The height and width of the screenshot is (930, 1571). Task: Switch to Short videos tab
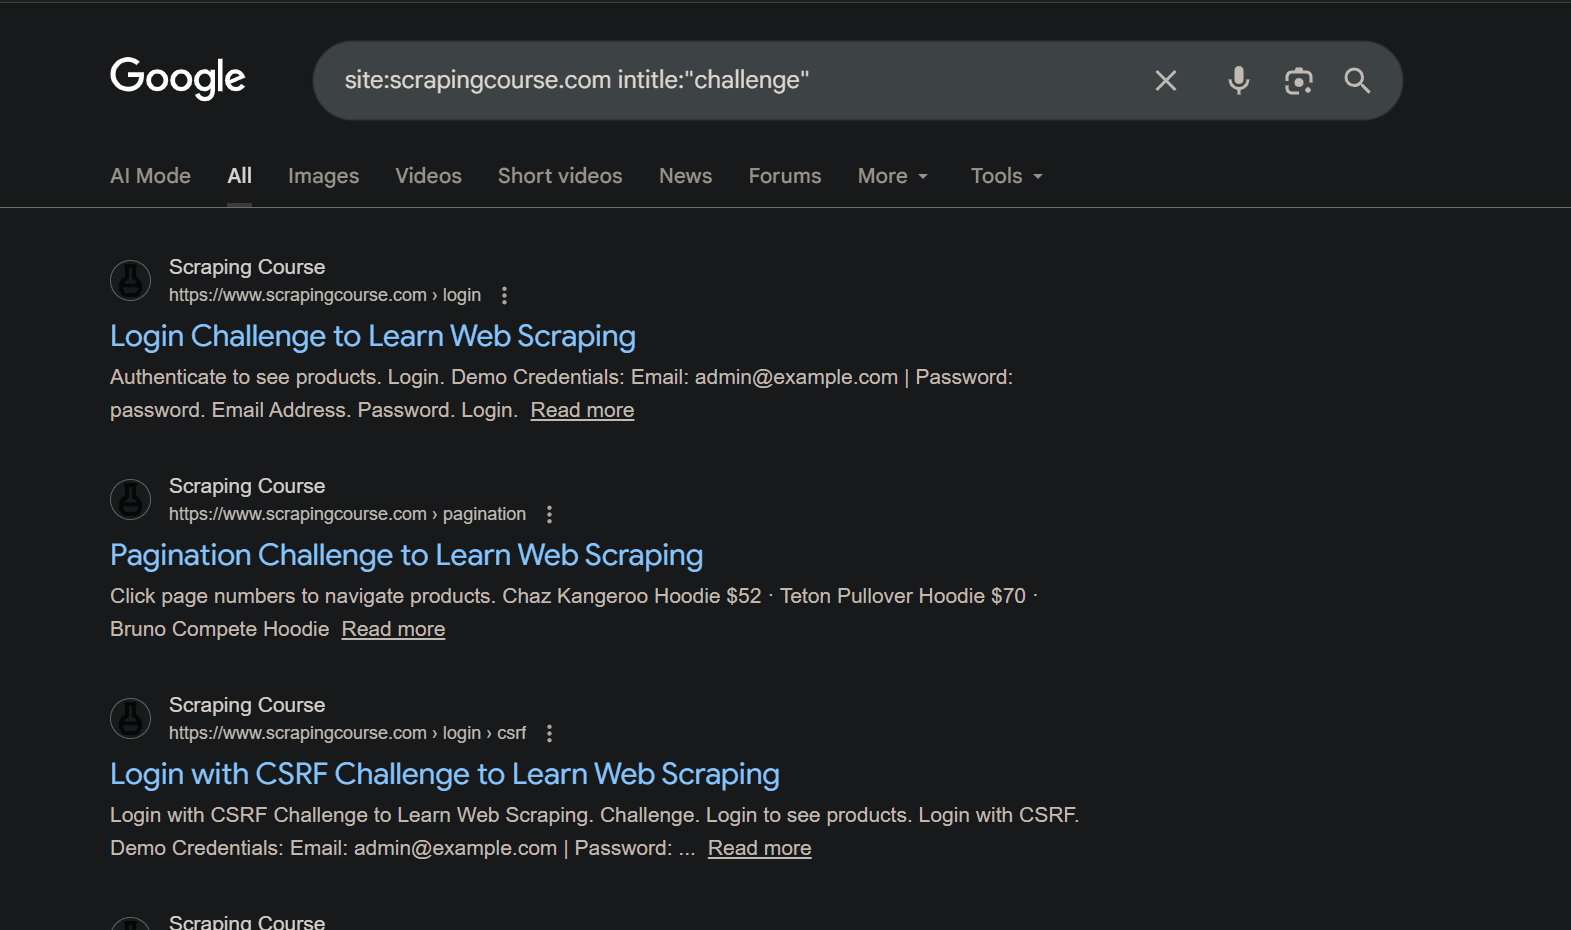pyautogui.click(x=560, y=176)
